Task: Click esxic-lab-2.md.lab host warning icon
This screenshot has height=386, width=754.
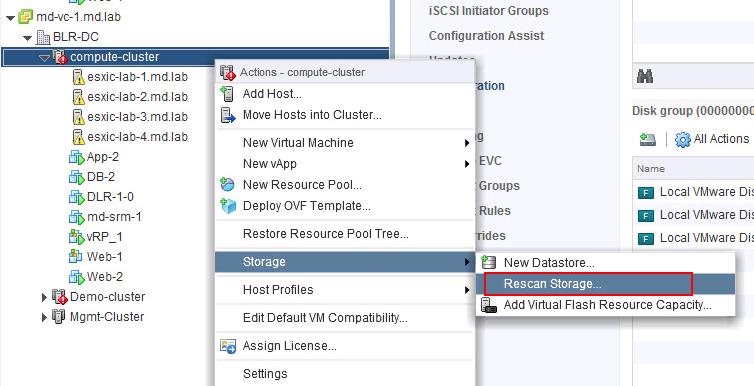Action: (78, 97)
